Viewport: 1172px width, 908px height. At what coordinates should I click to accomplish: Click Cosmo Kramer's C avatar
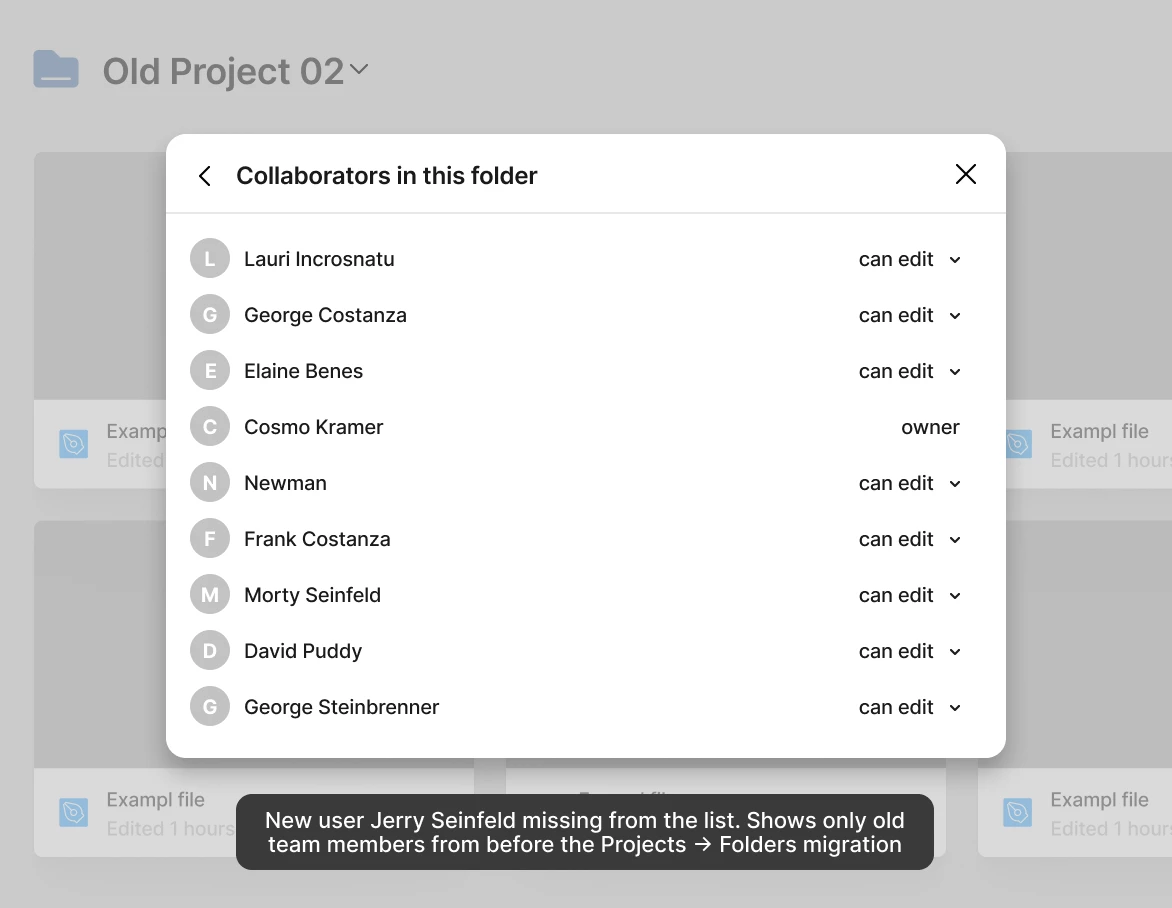[210, 427]
